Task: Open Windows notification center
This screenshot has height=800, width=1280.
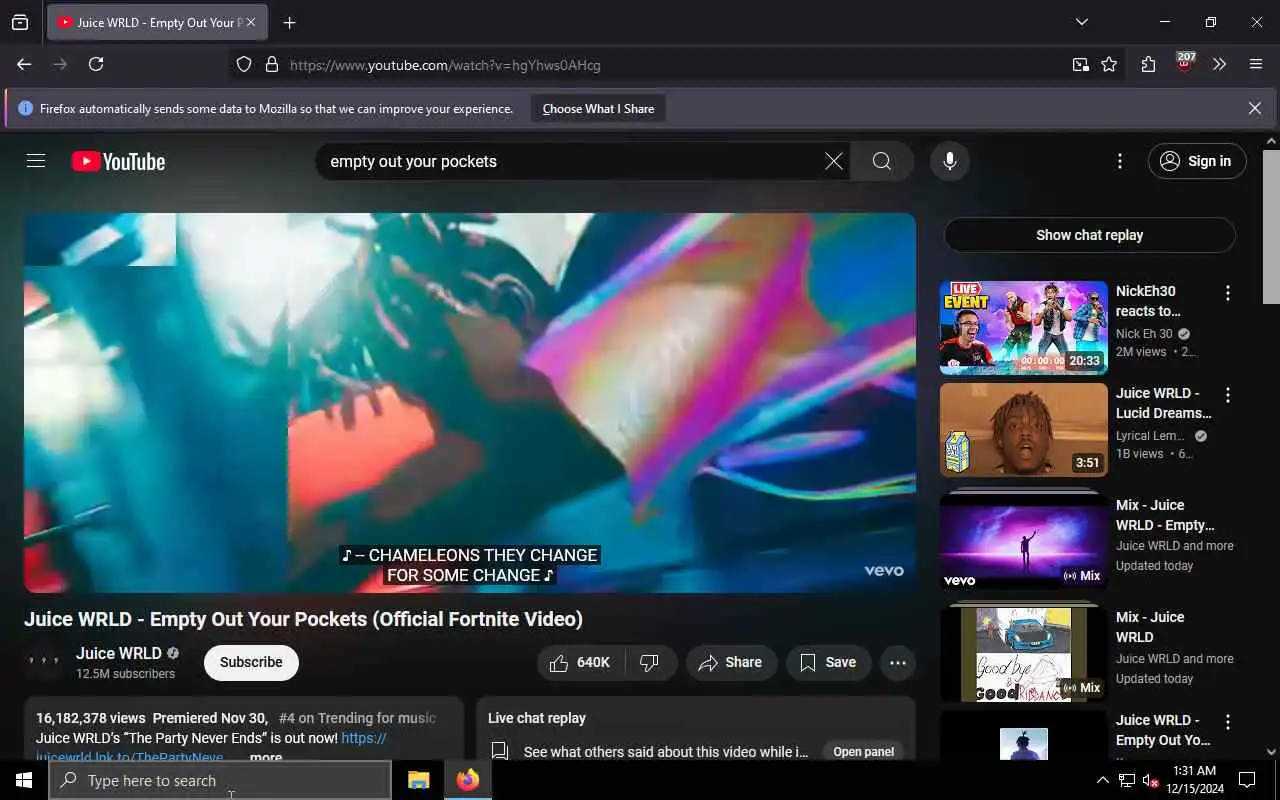Action: click(1247, 780)
